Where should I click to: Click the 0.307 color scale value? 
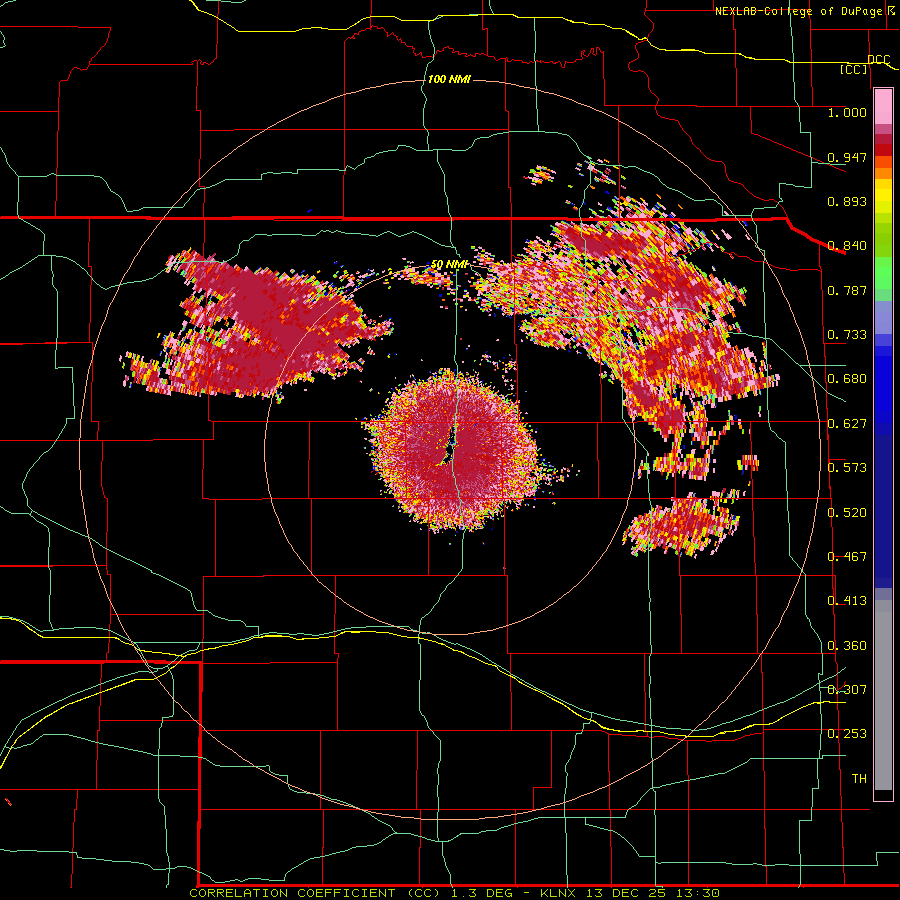pos(847,689)
